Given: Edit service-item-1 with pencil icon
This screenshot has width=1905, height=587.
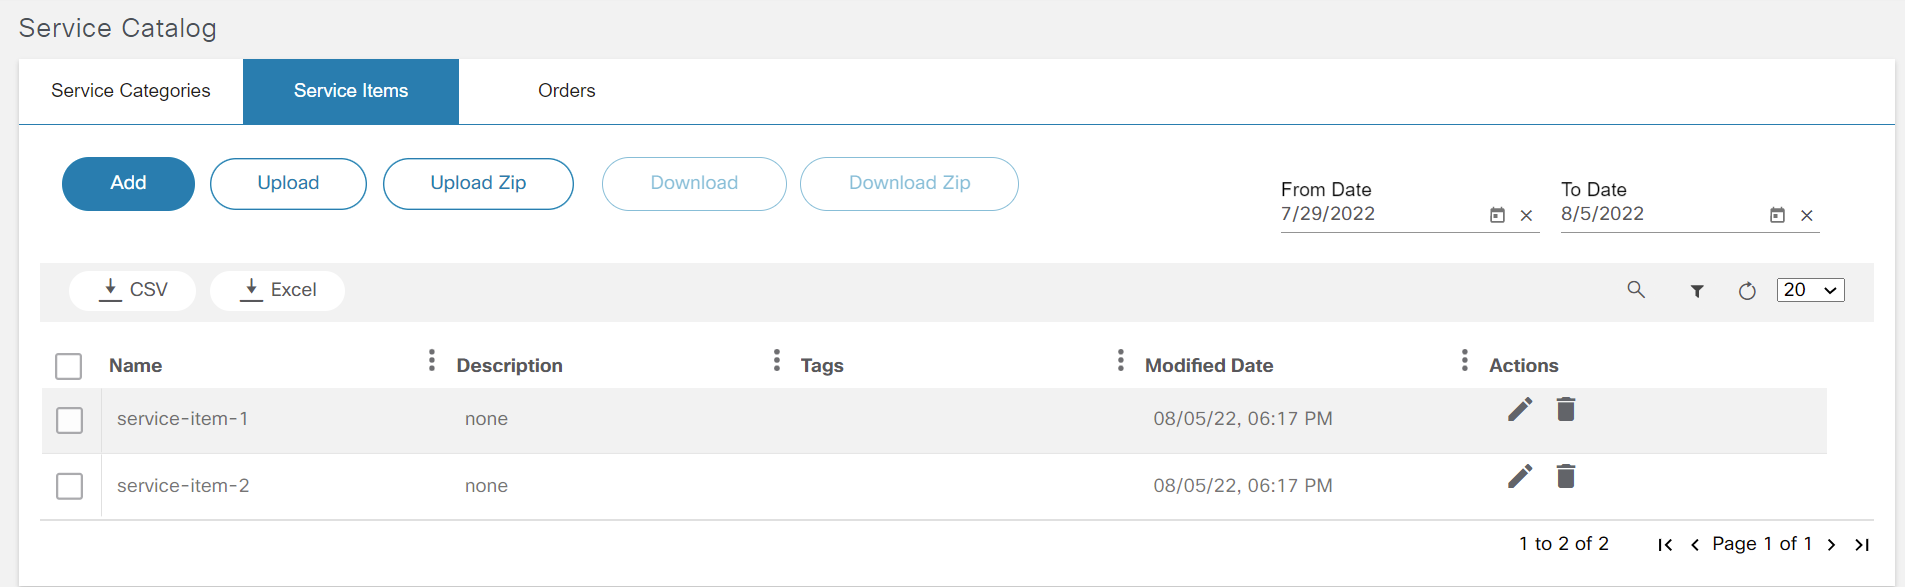Looking at the screenshot, I should point(1520,410).
